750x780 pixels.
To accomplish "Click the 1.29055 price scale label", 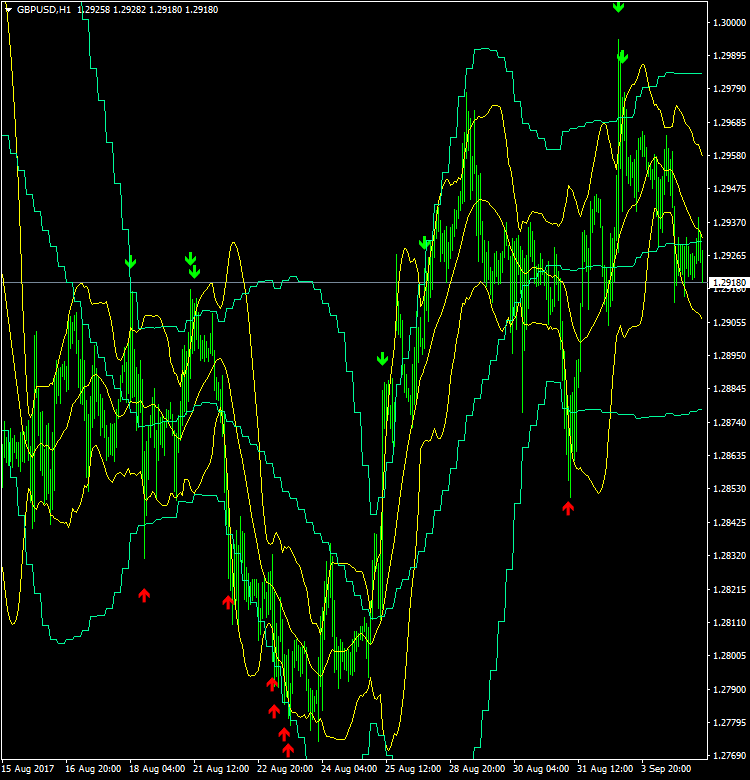I will pos(729,323).
